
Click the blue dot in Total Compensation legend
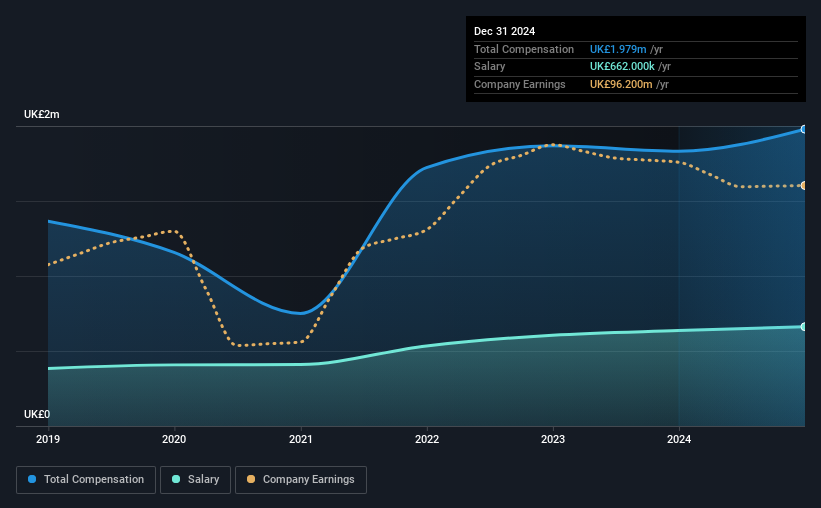32,479
